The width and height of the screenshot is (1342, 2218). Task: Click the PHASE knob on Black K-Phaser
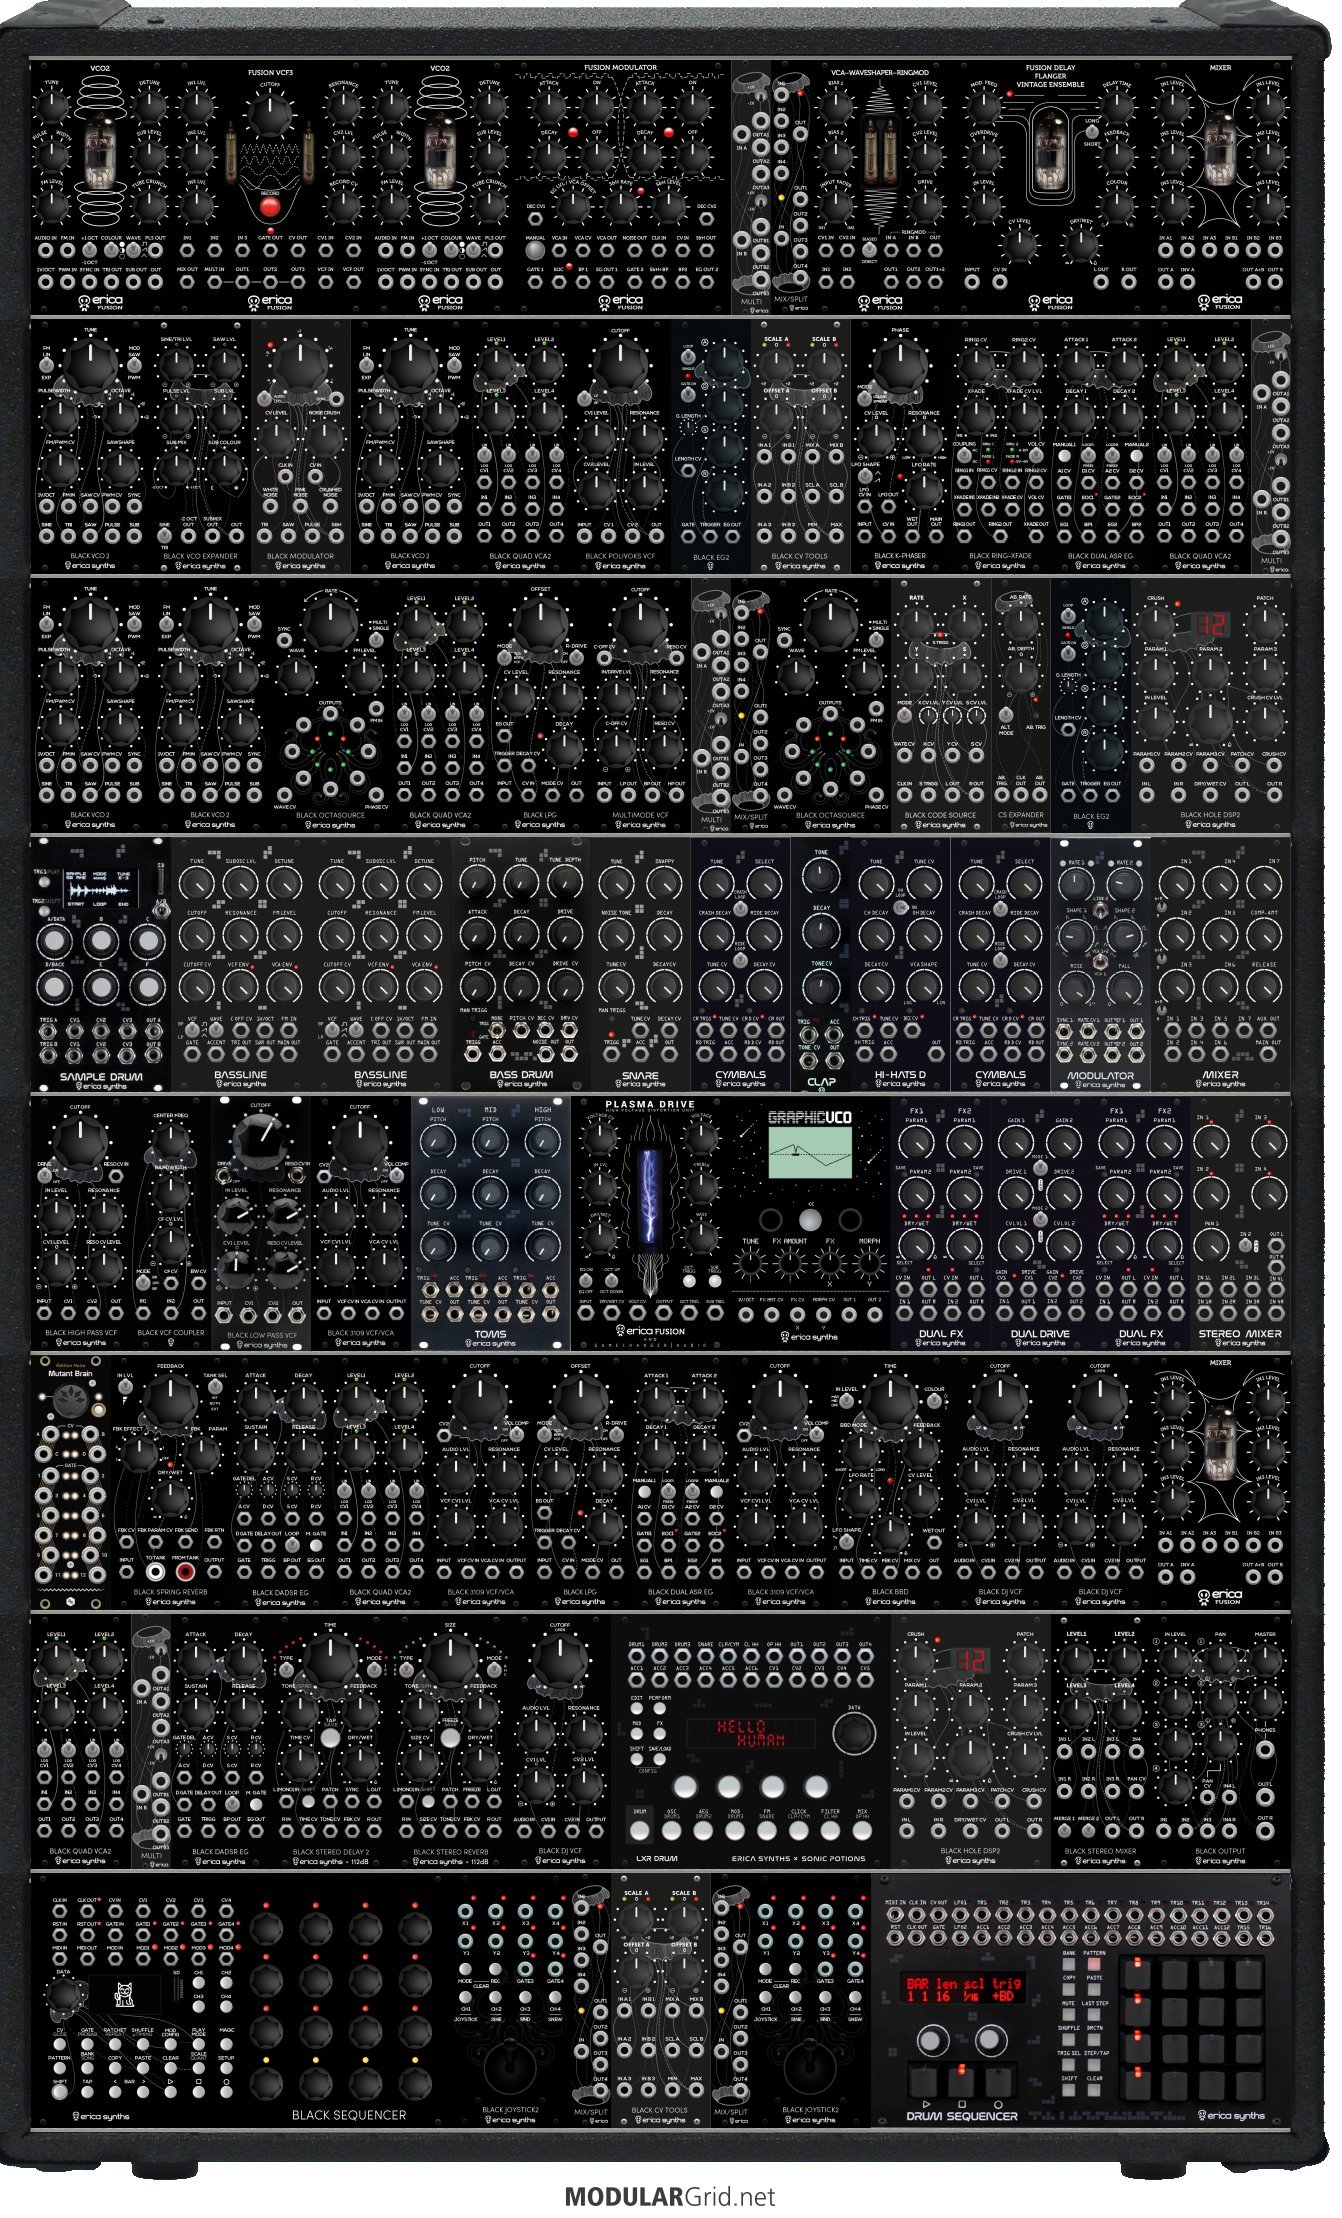900,367
